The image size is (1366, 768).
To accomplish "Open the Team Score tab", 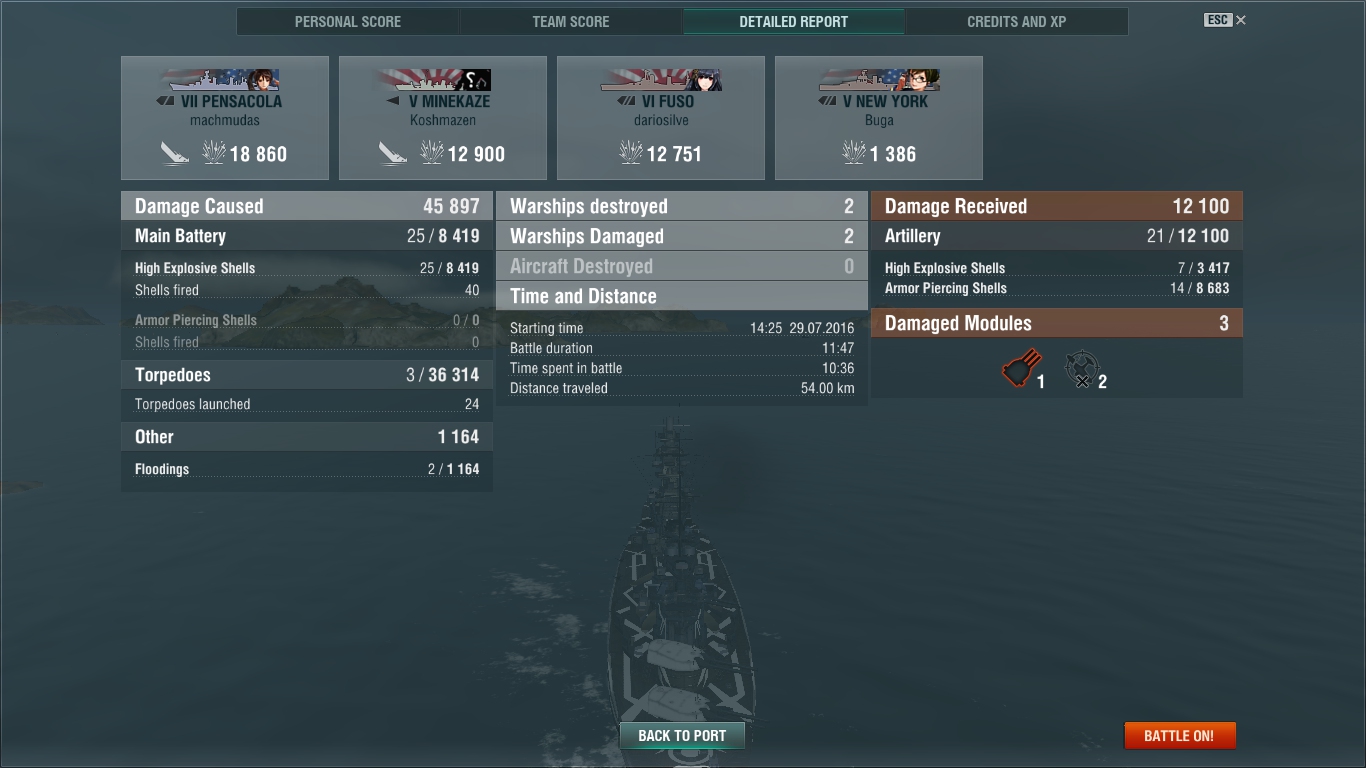I will (x=571, y=21).
